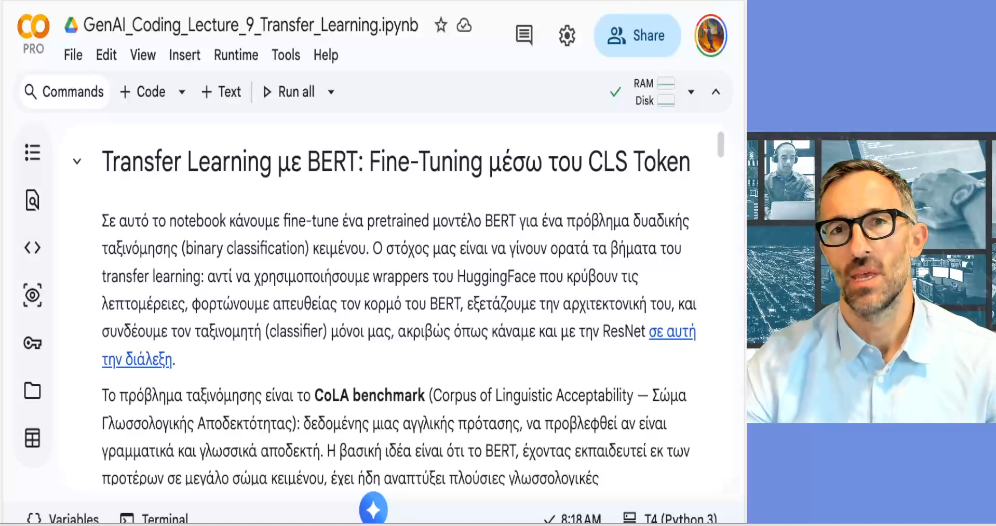This screenshot has width=996, height=526.
Task: Star the notebook with the star icon
Action: tap(441, 25)
